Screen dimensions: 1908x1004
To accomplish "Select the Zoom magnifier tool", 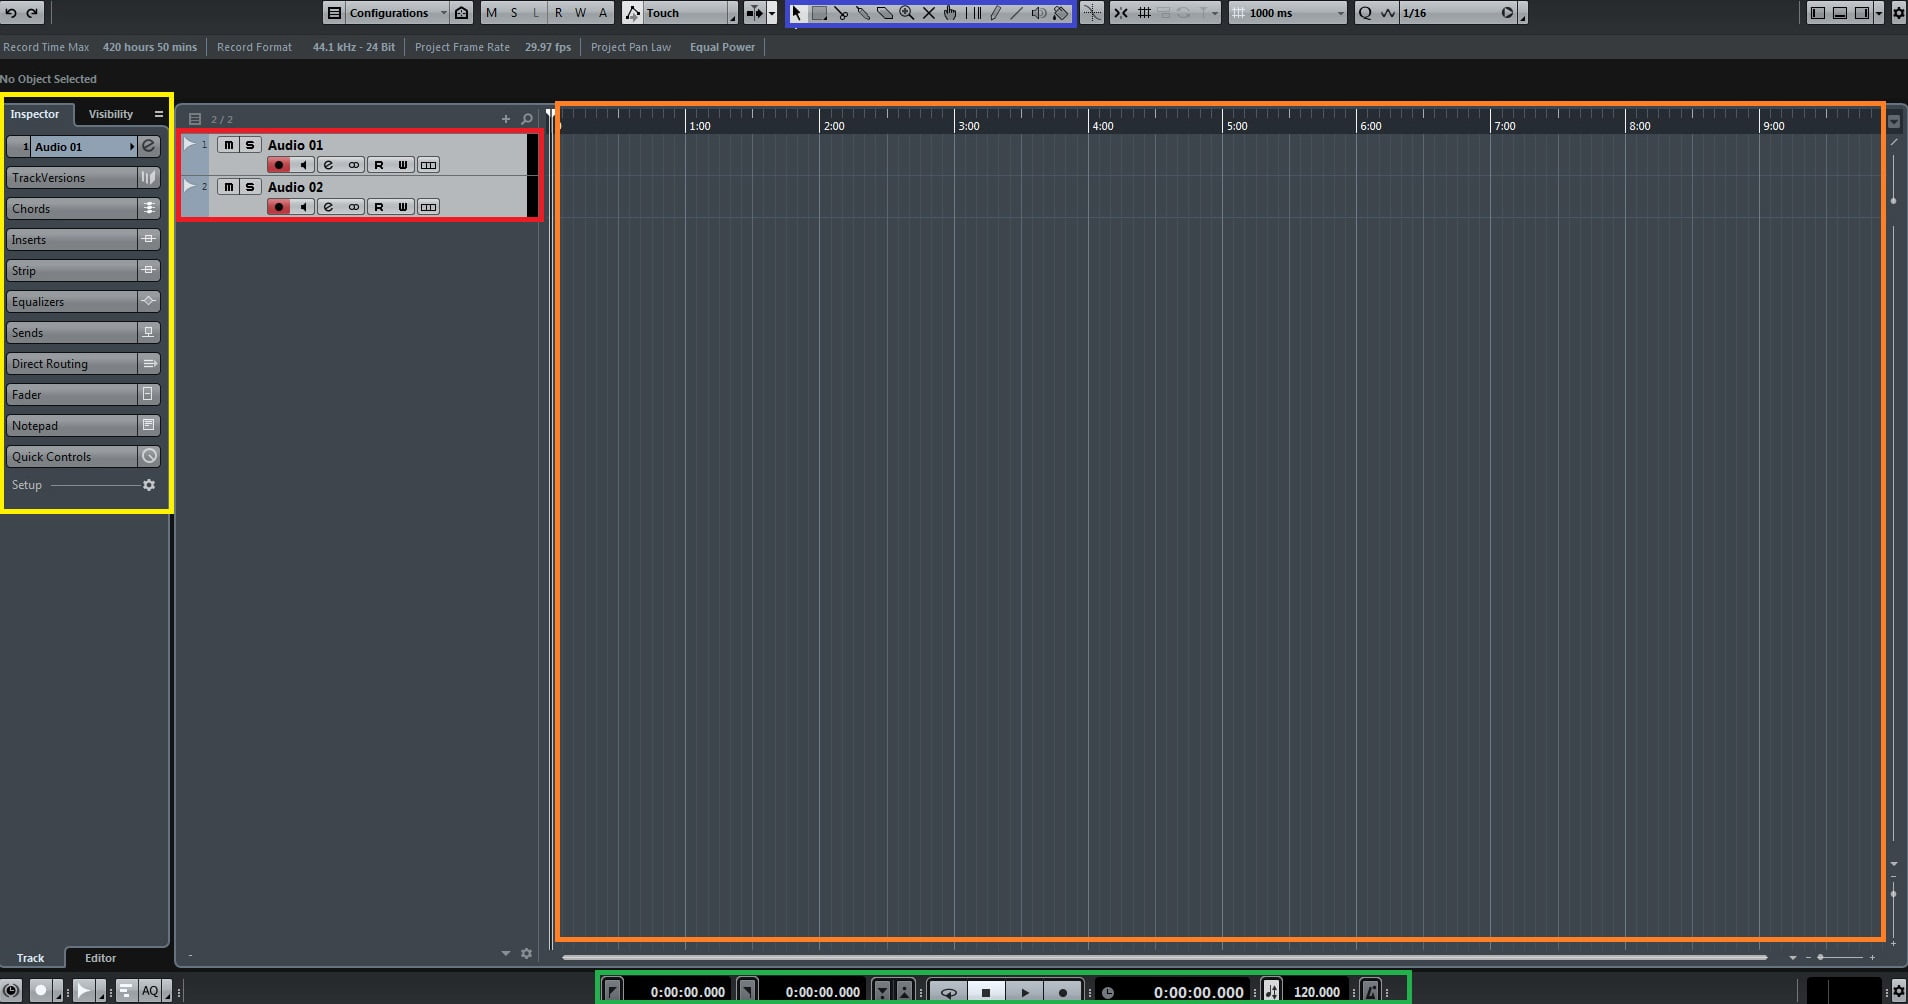I will point(907,13).
